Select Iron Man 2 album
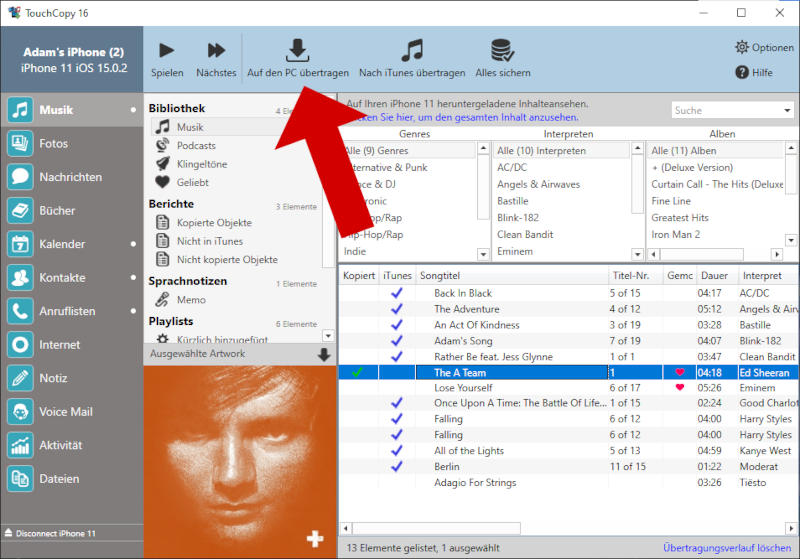 (676, 235)
